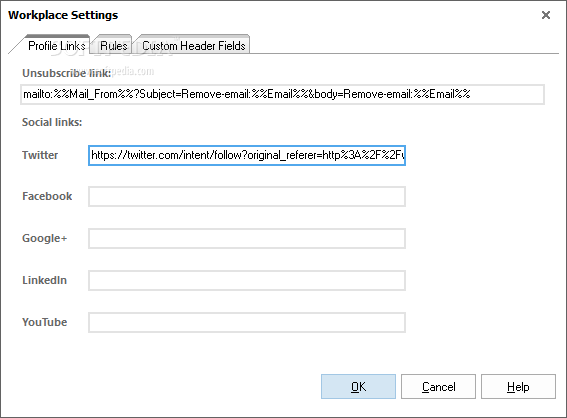Open Help for this dialog
Viewport: 567px width, 418px height.
click(x=518, y=387)
